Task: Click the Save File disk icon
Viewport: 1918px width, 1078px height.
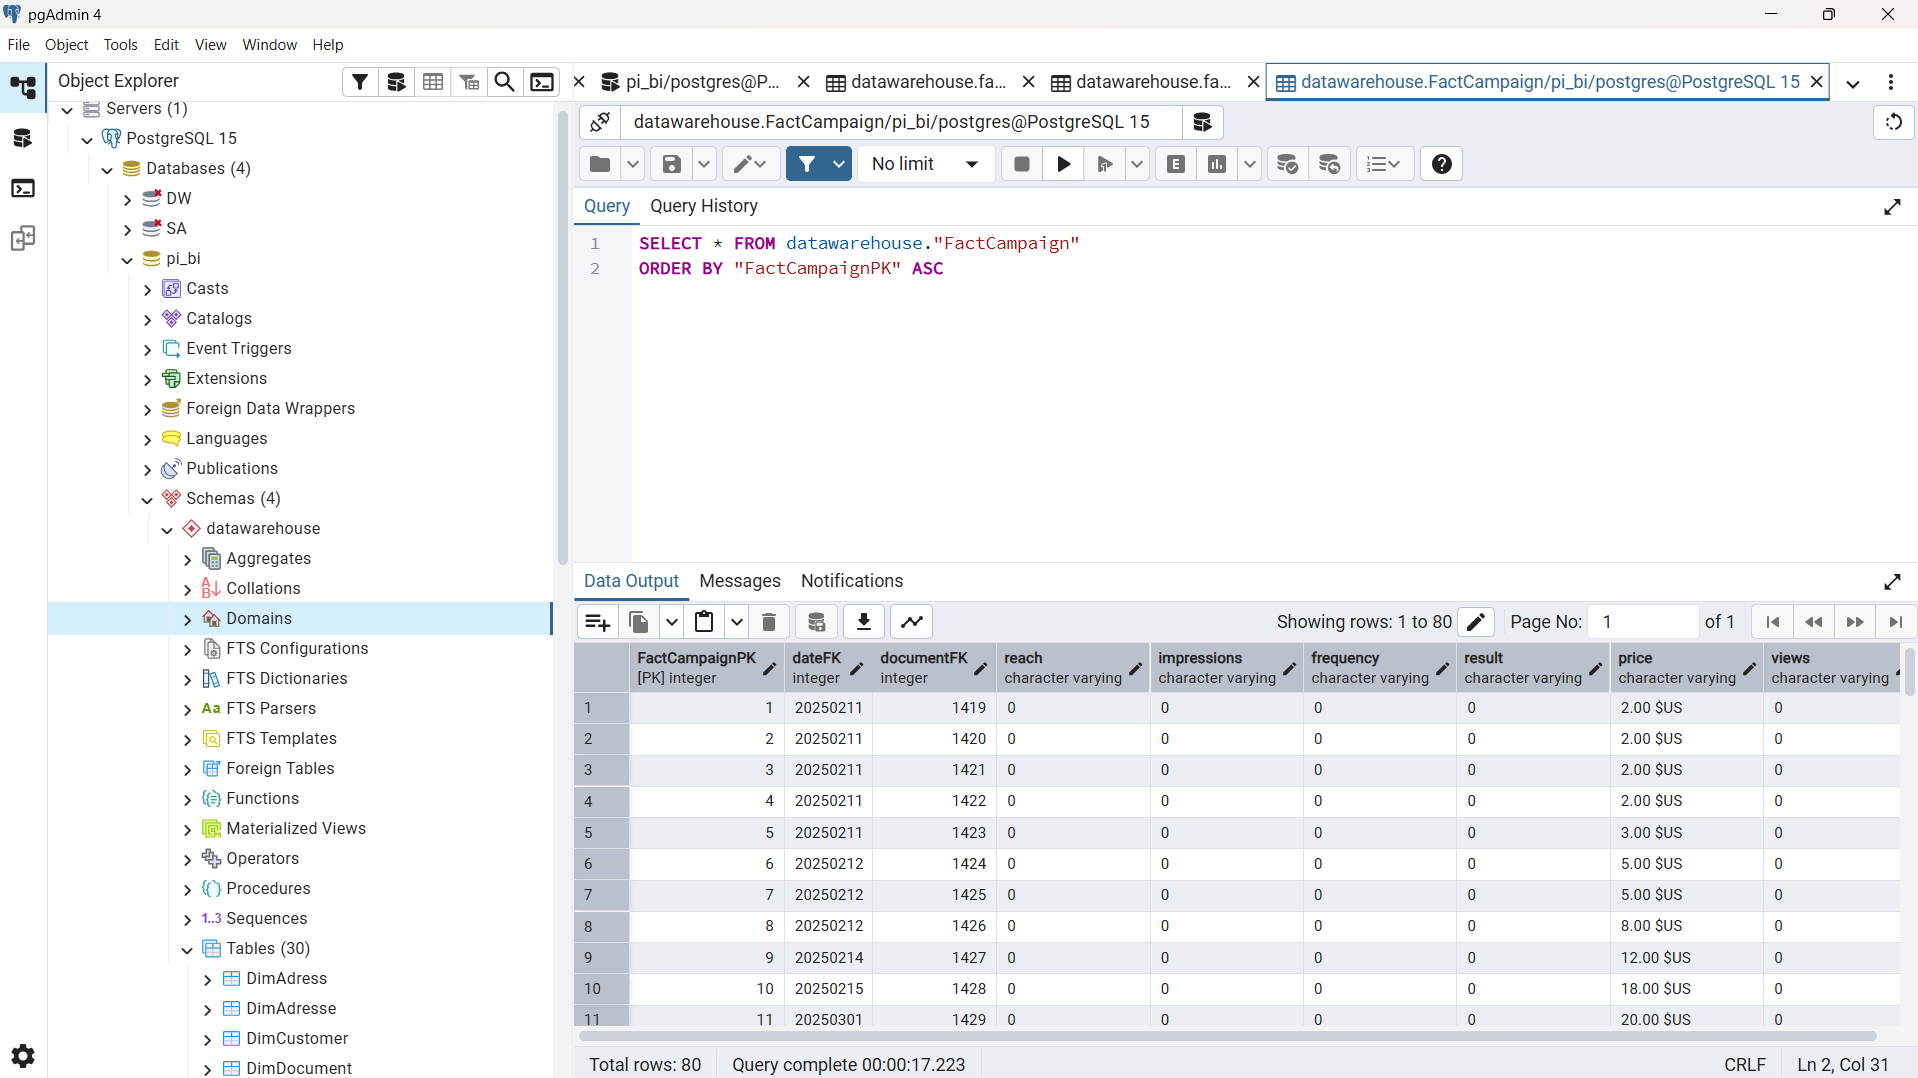Action: pyautogui.click(x=672, y=164)
